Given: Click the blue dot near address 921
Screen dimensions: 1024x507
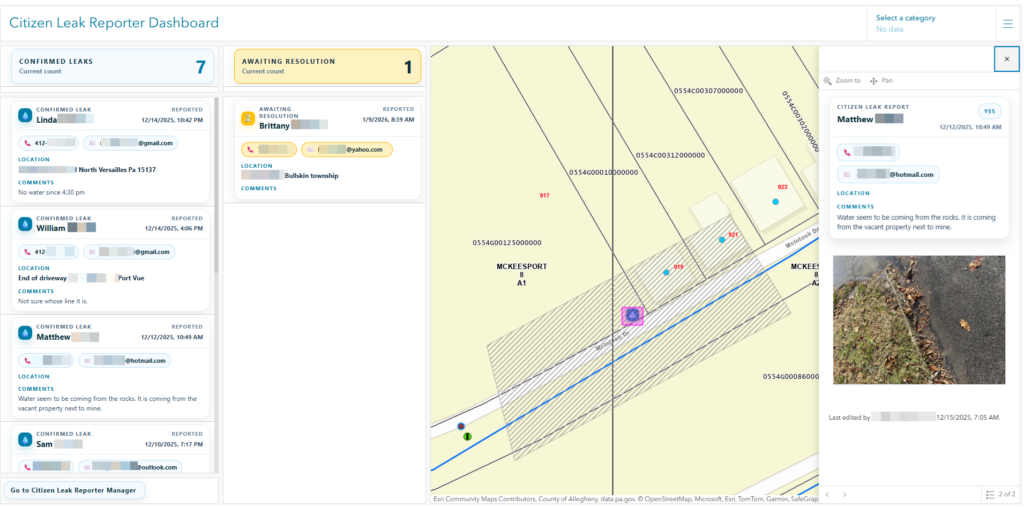Looking at the screenshot, I should (722, 240).
